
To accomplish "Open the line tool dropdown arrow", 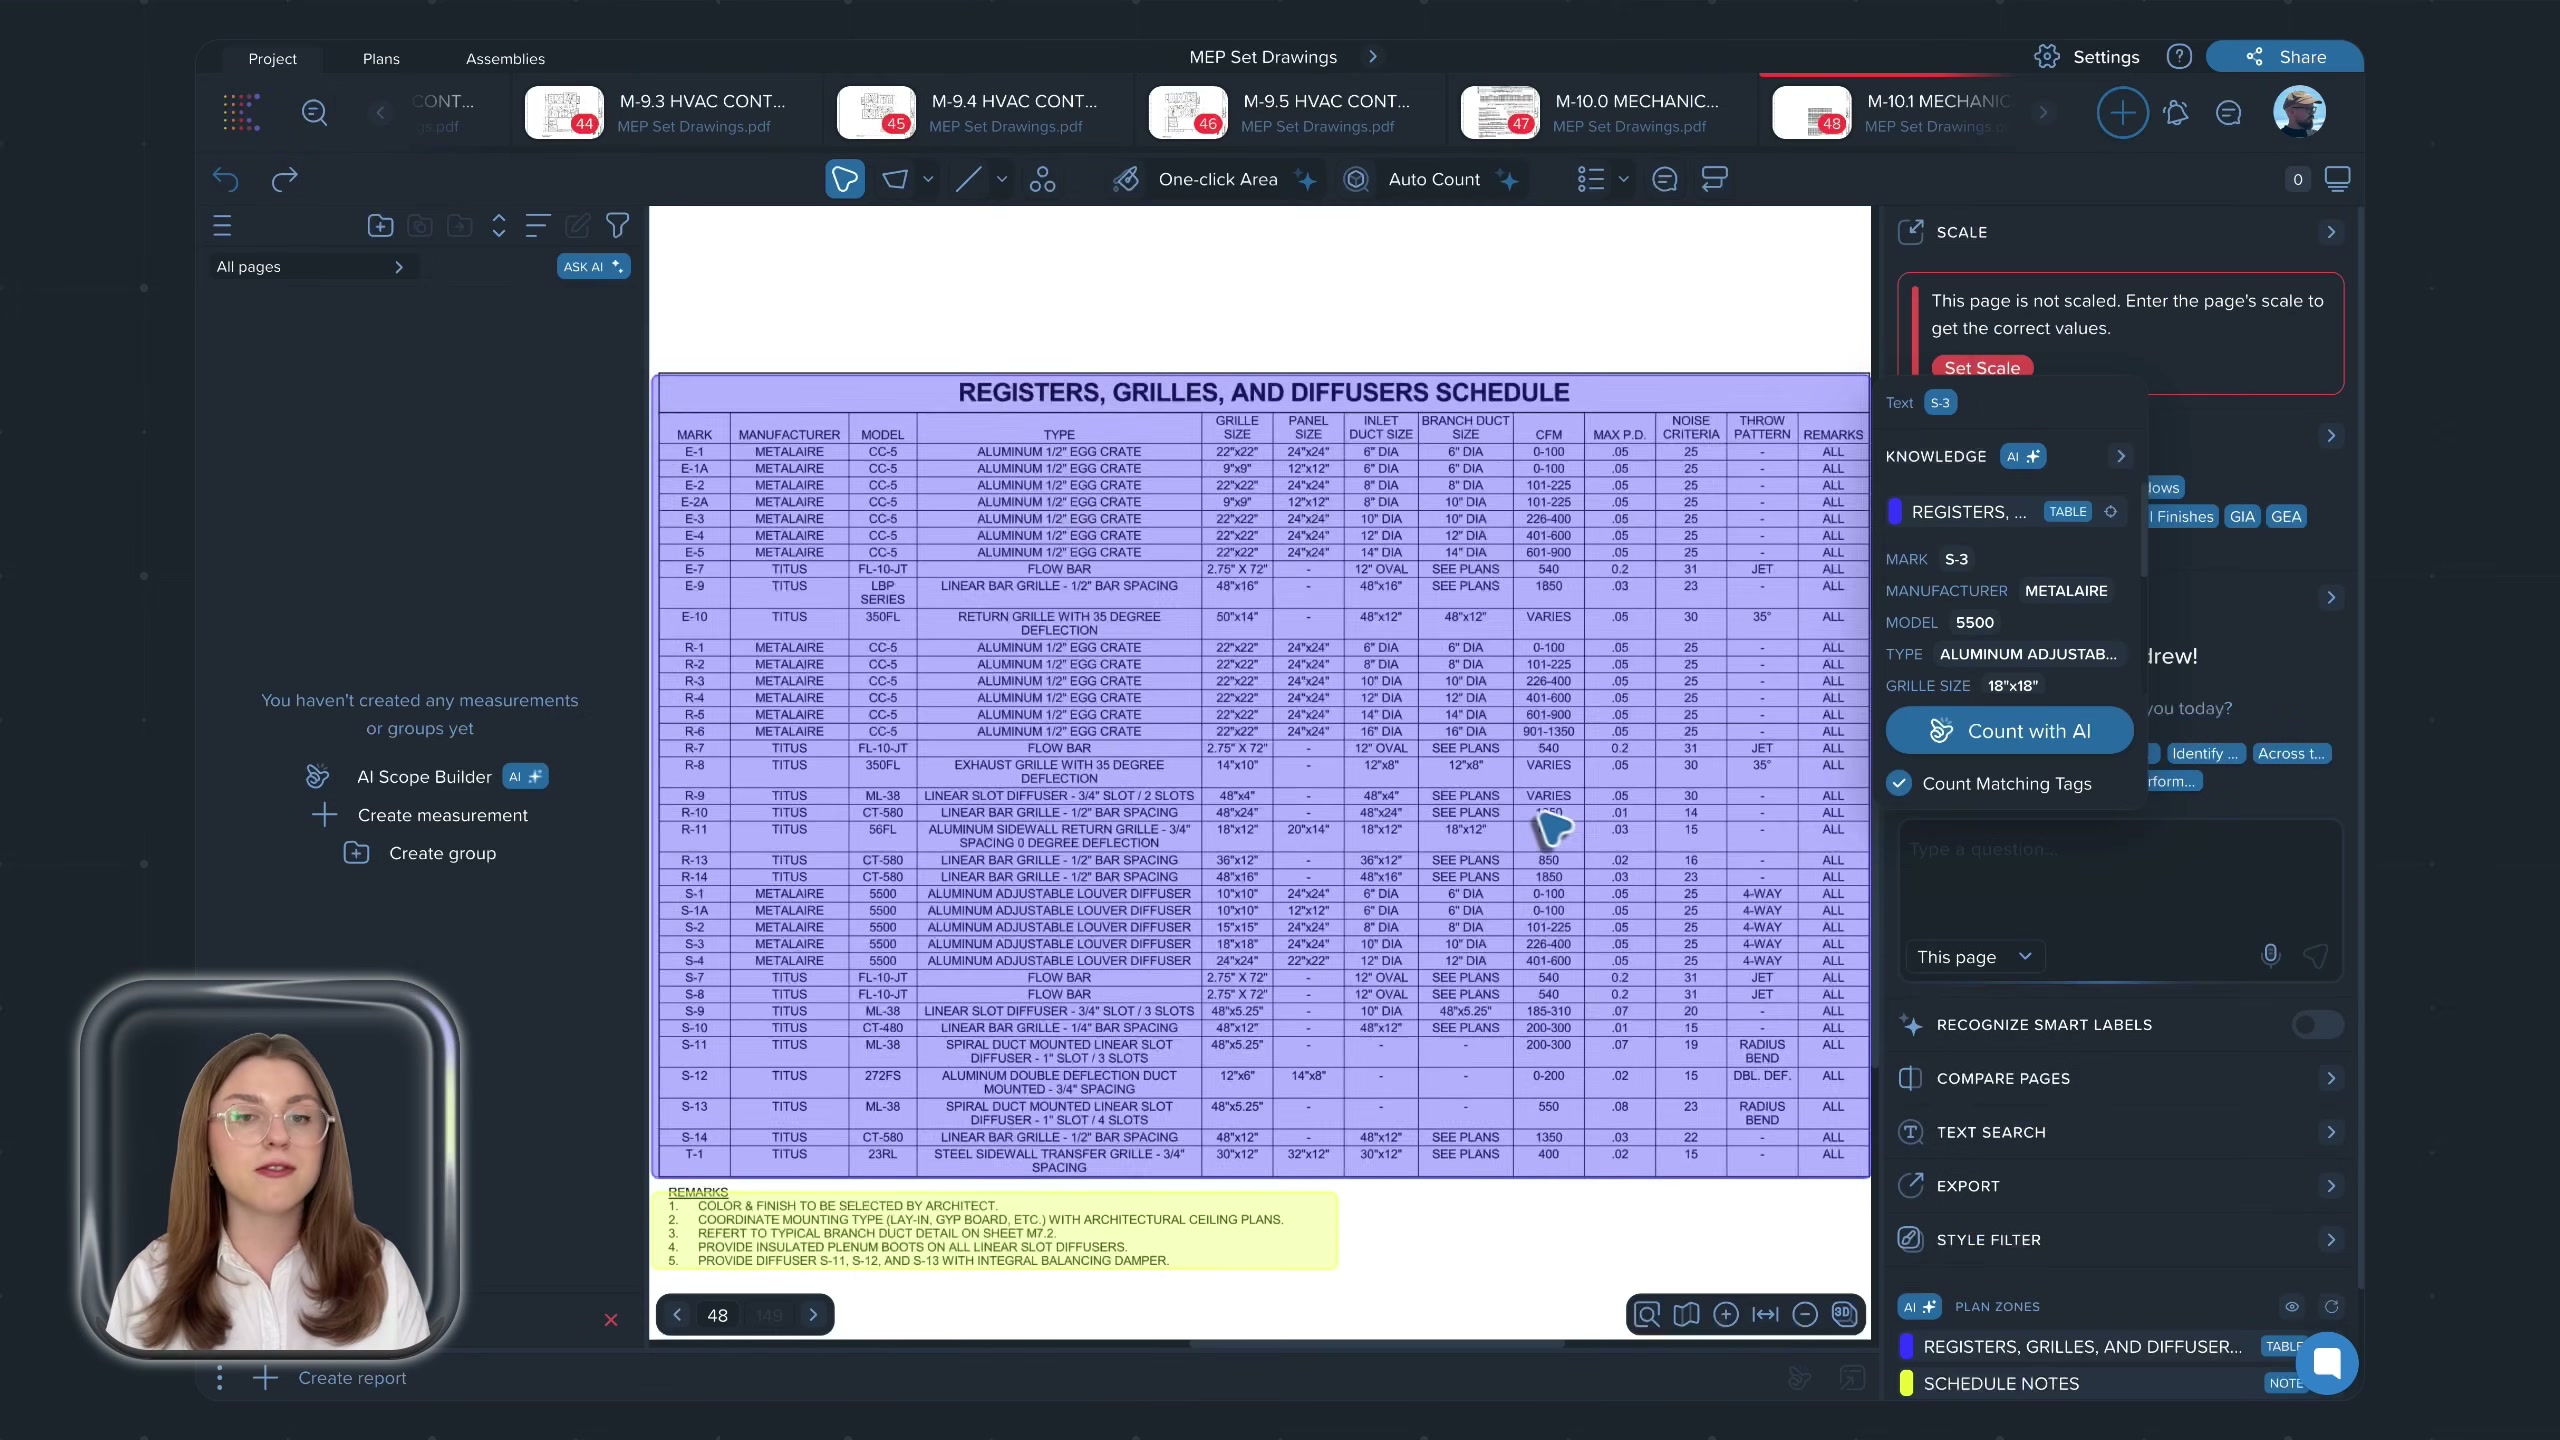I will pos(1002,179).
